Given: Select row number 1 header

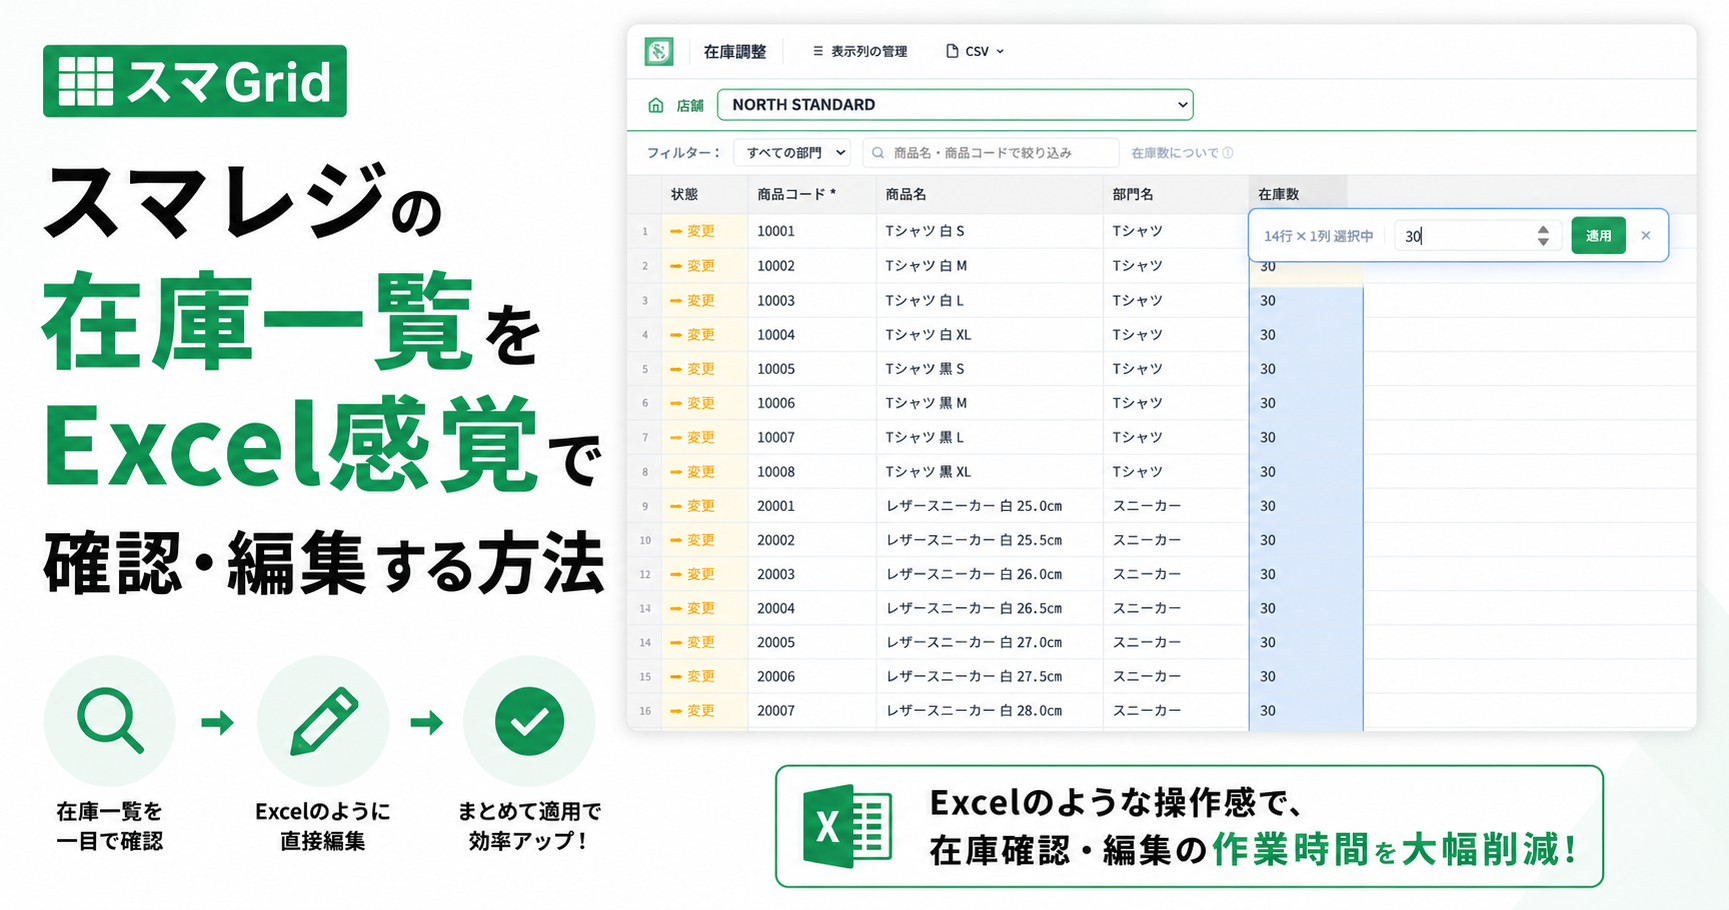Looking at the screenshot, I should [x=645, y=231].
